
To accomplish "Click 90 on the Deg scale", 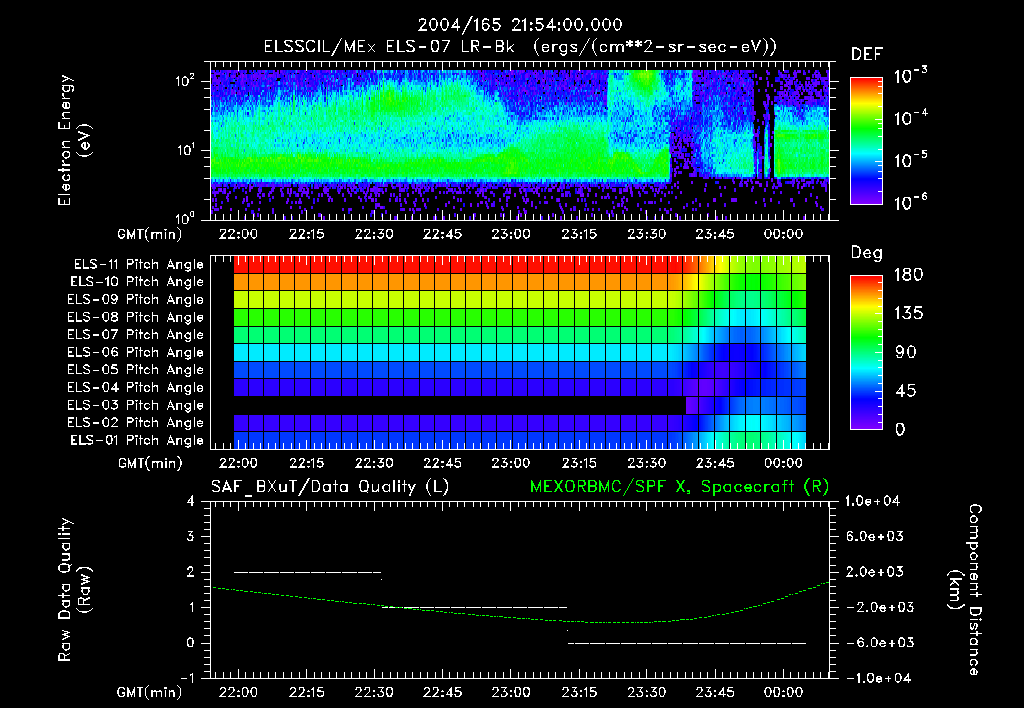I will tap(905, 353).
